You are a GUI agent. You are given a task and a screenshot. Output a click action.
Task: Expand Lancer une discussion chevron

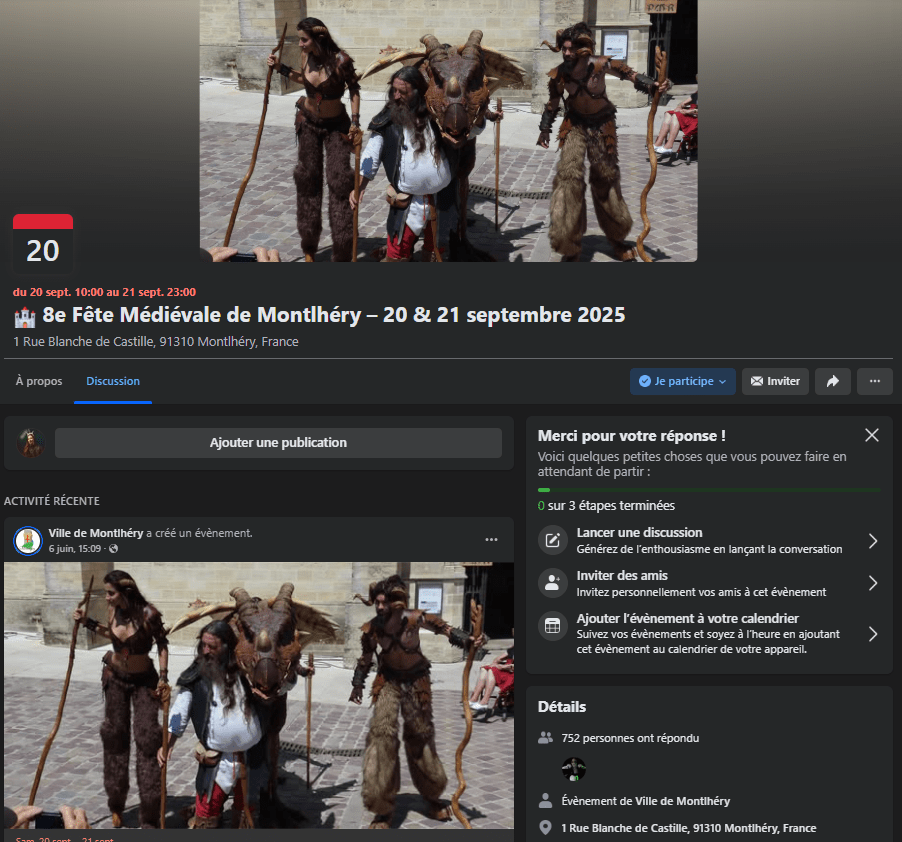pos(873,541)
